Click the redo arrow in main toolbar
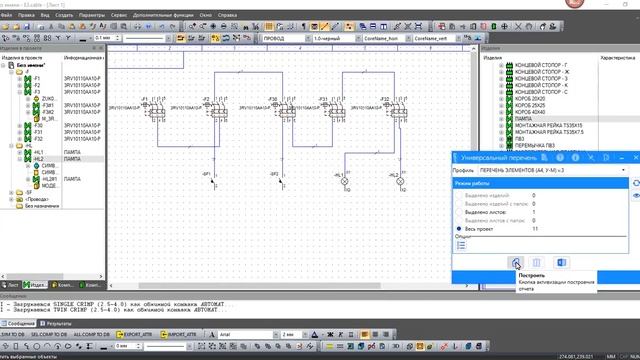 [x=172, y=27]
